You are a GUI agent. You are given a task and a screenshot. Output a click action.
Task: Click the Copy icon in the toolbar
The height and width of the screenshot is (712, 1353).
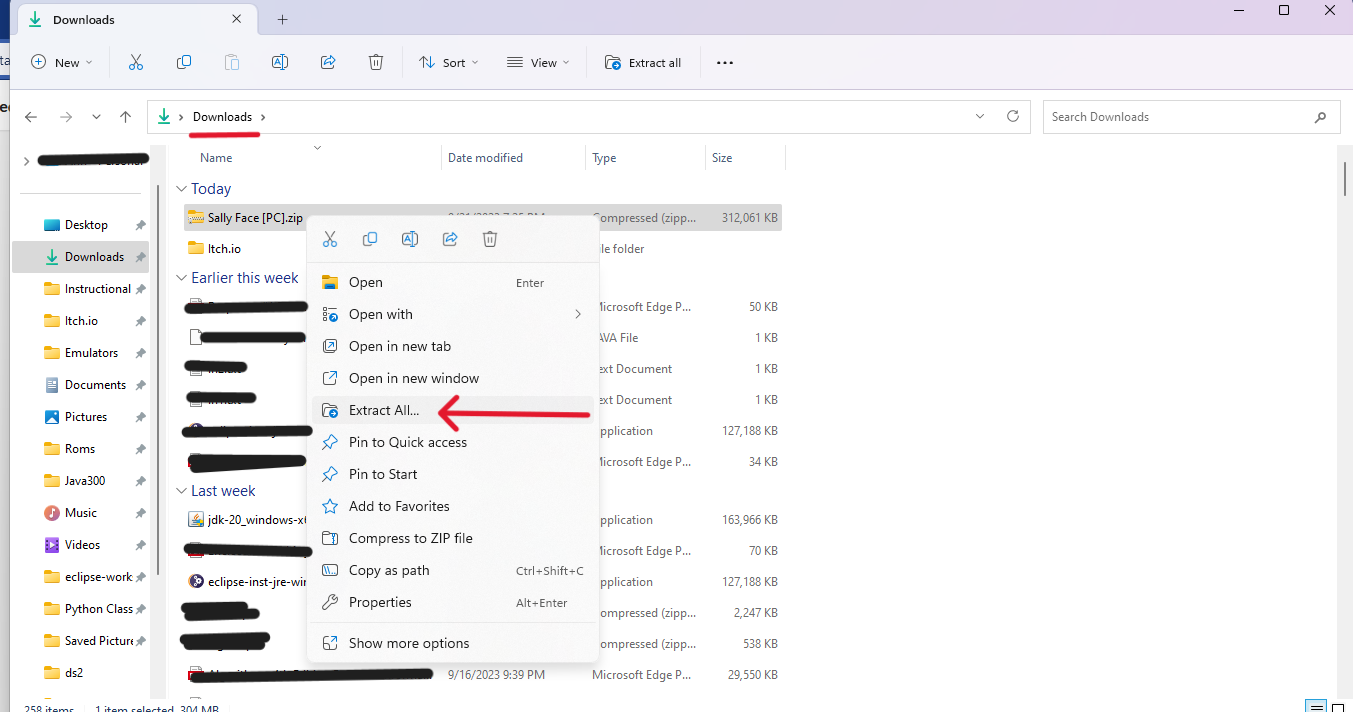[x=184, y=62]
